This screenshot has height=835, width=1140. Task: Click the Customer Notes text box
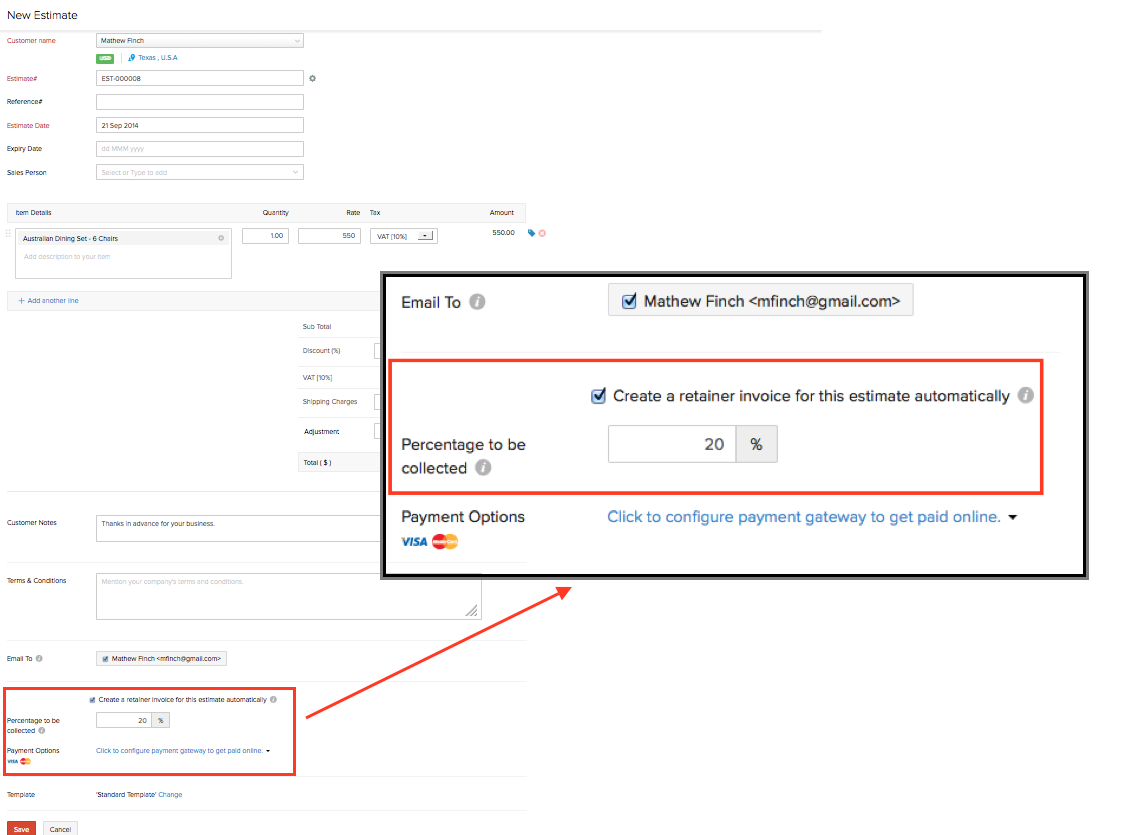(240, 529)
